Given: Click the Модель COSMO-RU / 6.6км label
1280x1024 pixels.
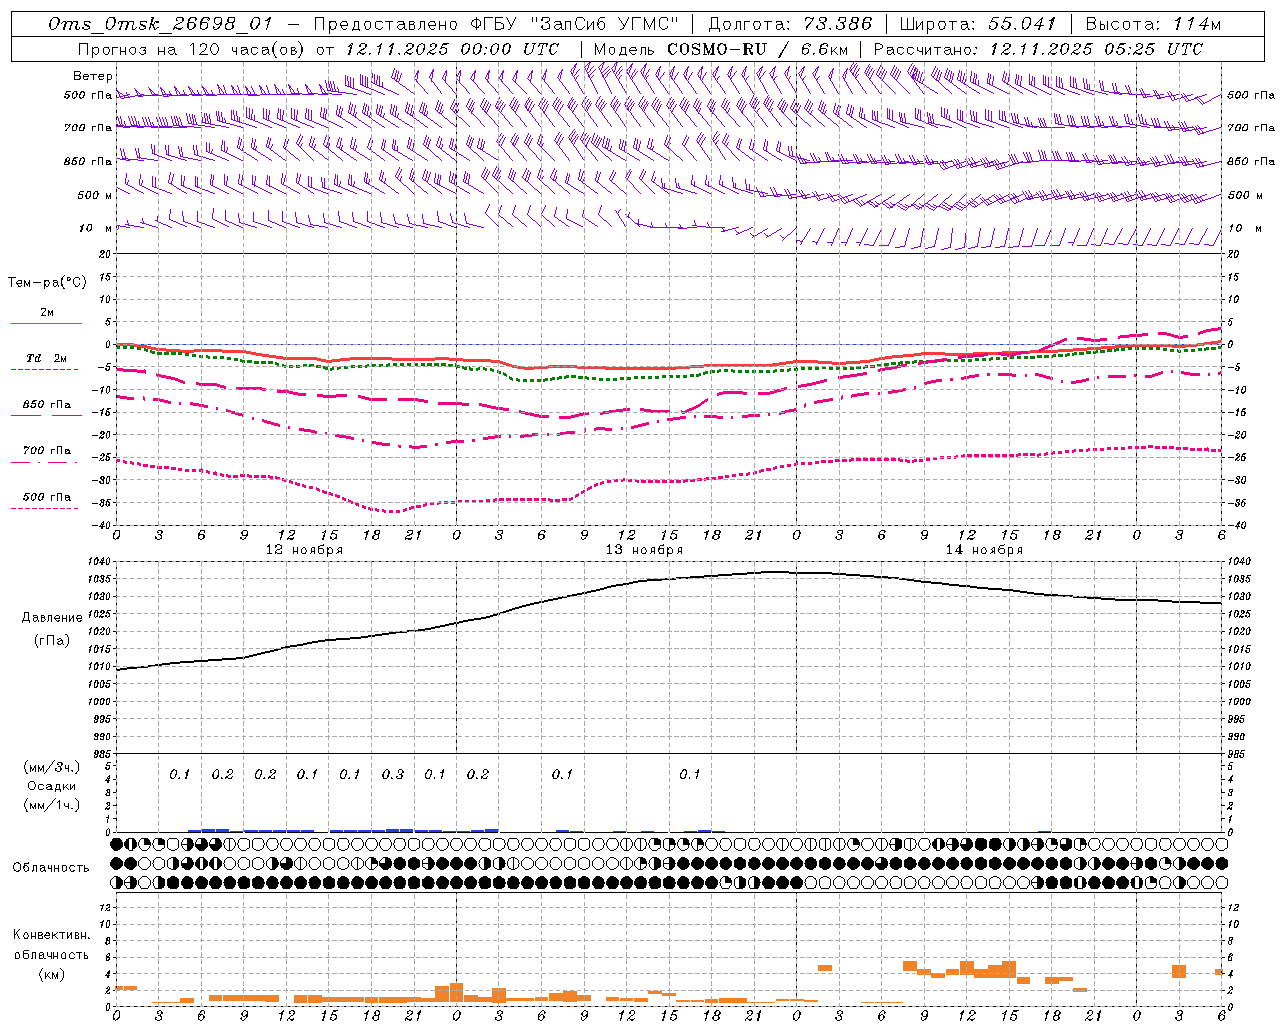Looking at the screenshot, I should (721, 49).
